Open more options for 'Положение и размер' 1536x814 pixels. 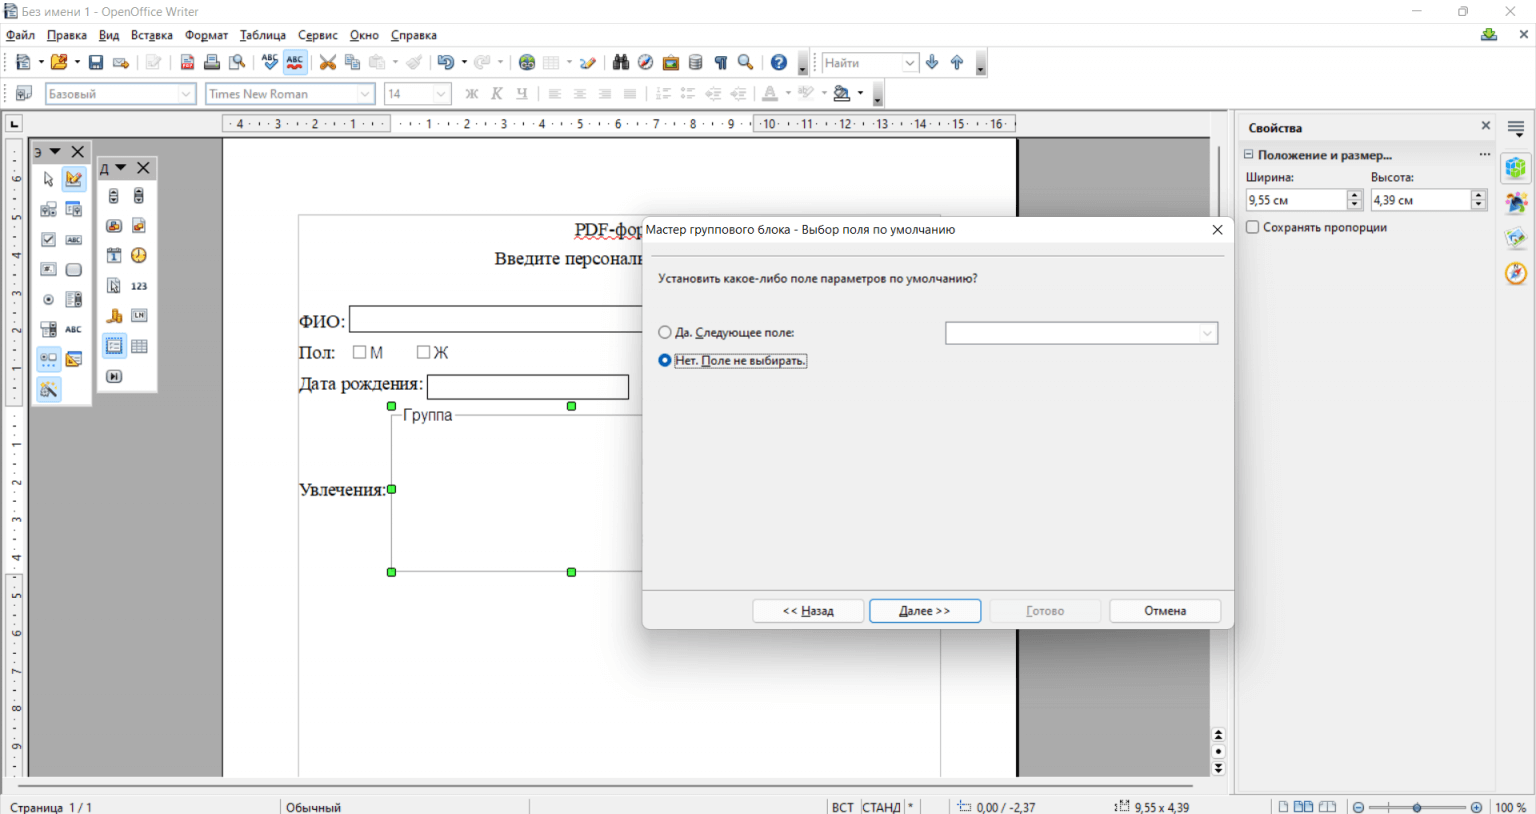[x=1485, y=155]
